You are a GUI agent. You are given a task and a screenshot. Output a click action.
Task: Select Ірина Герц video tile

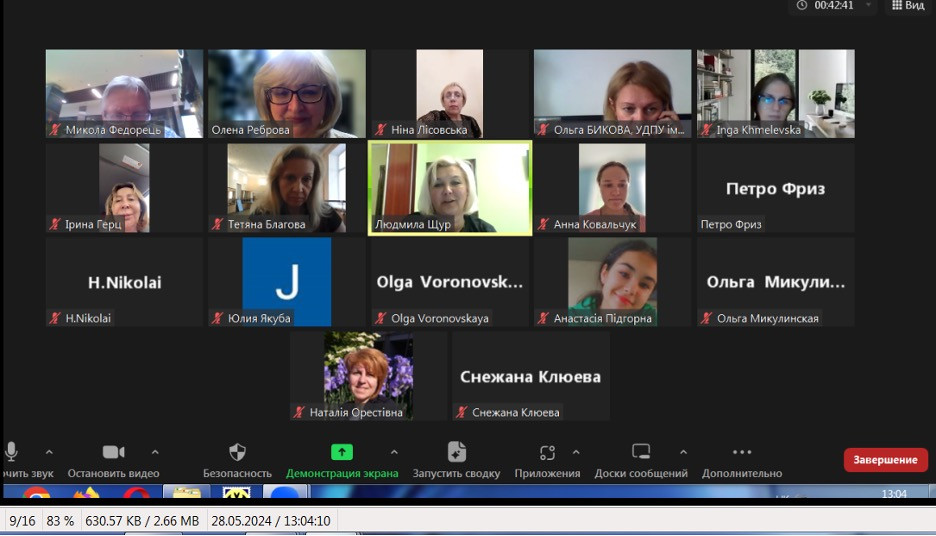point(124,188)
